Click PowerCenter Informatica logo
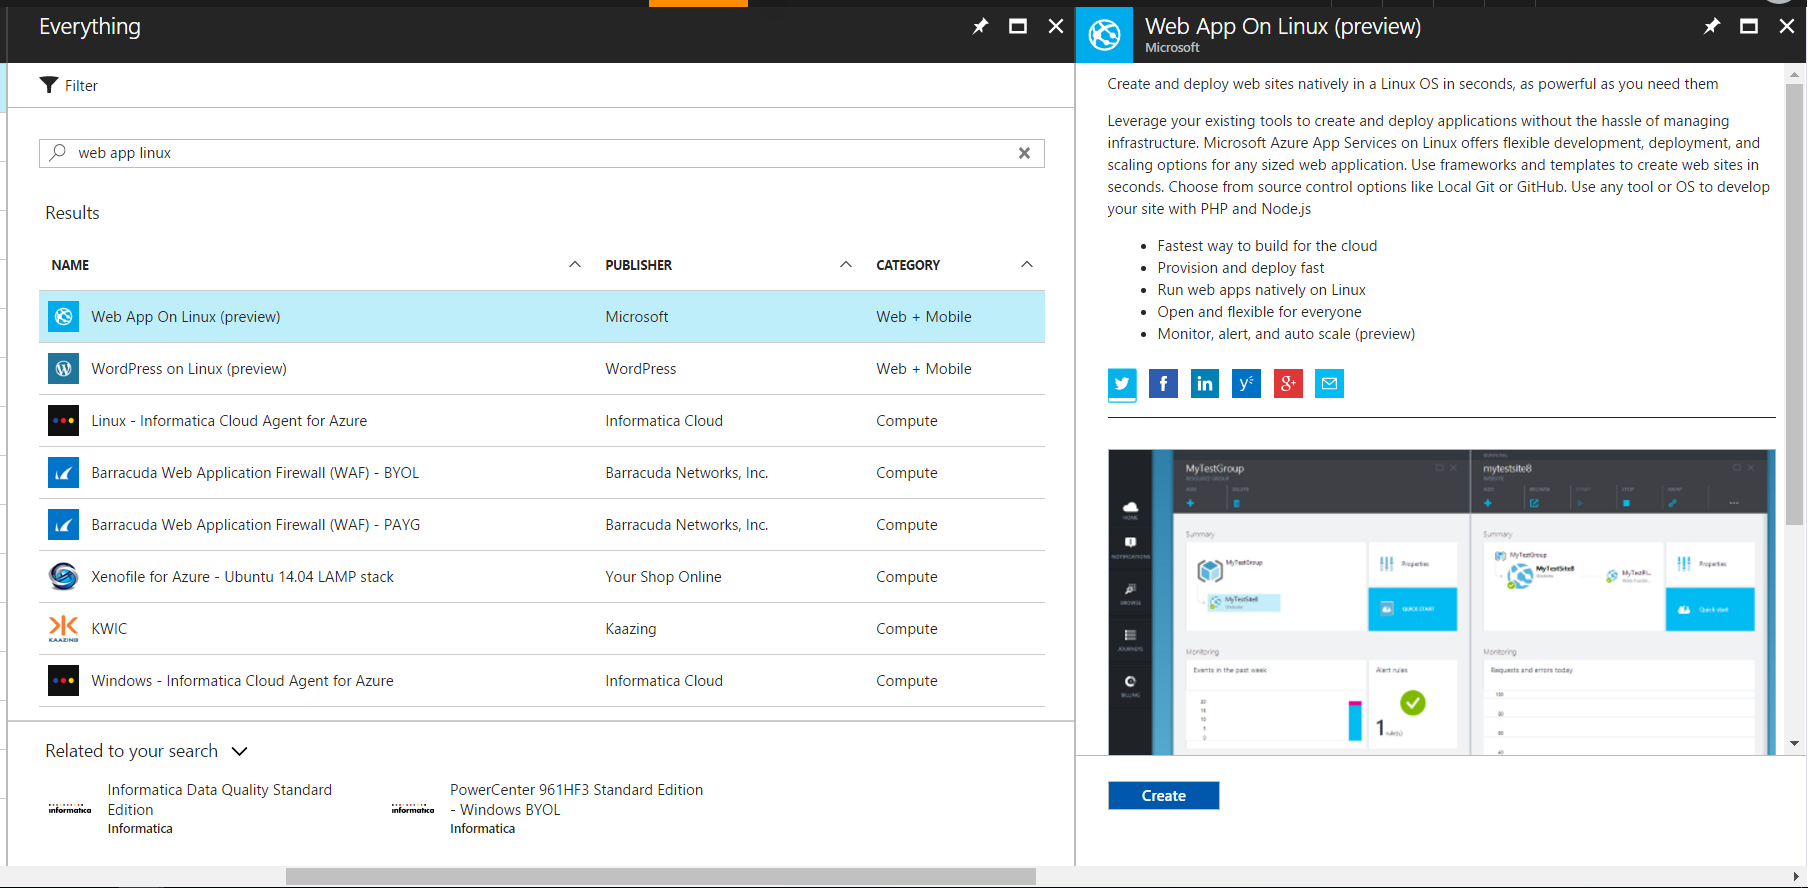This screenshot has width=1808, height=888. (413, 809)
